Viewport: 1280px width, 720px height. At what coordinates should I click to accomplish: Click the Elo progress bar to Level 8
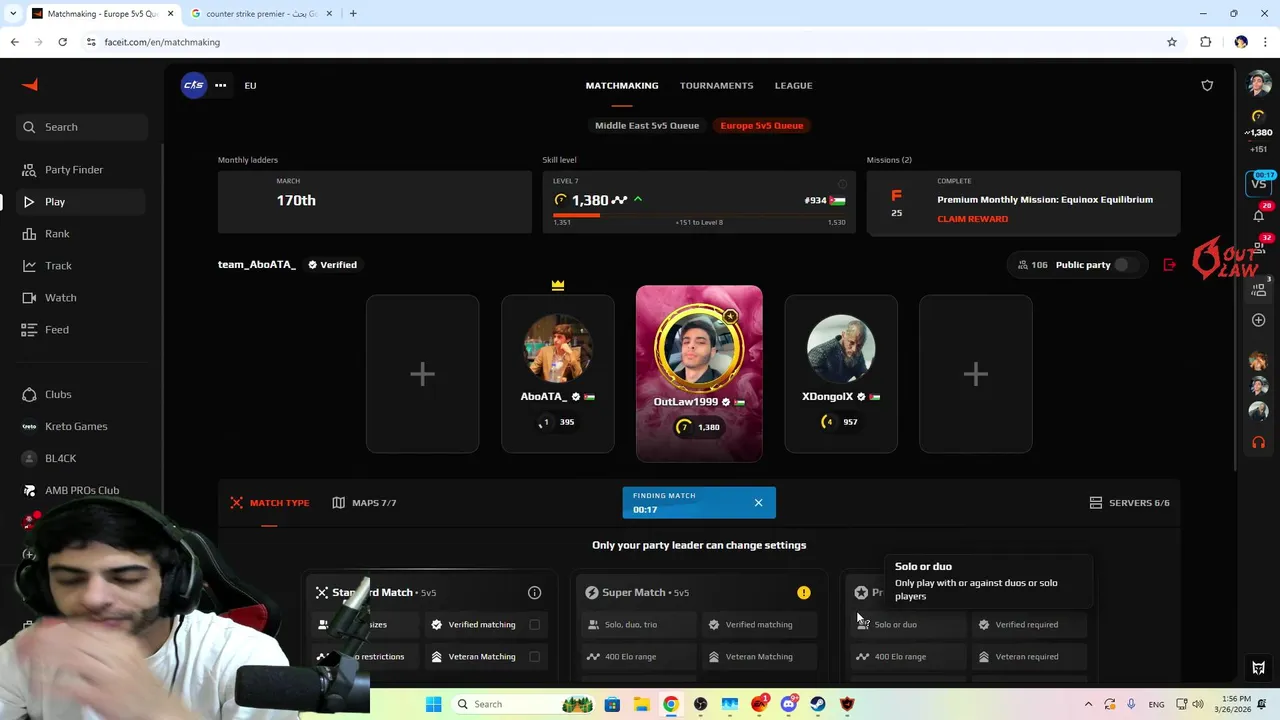[699, 214]
